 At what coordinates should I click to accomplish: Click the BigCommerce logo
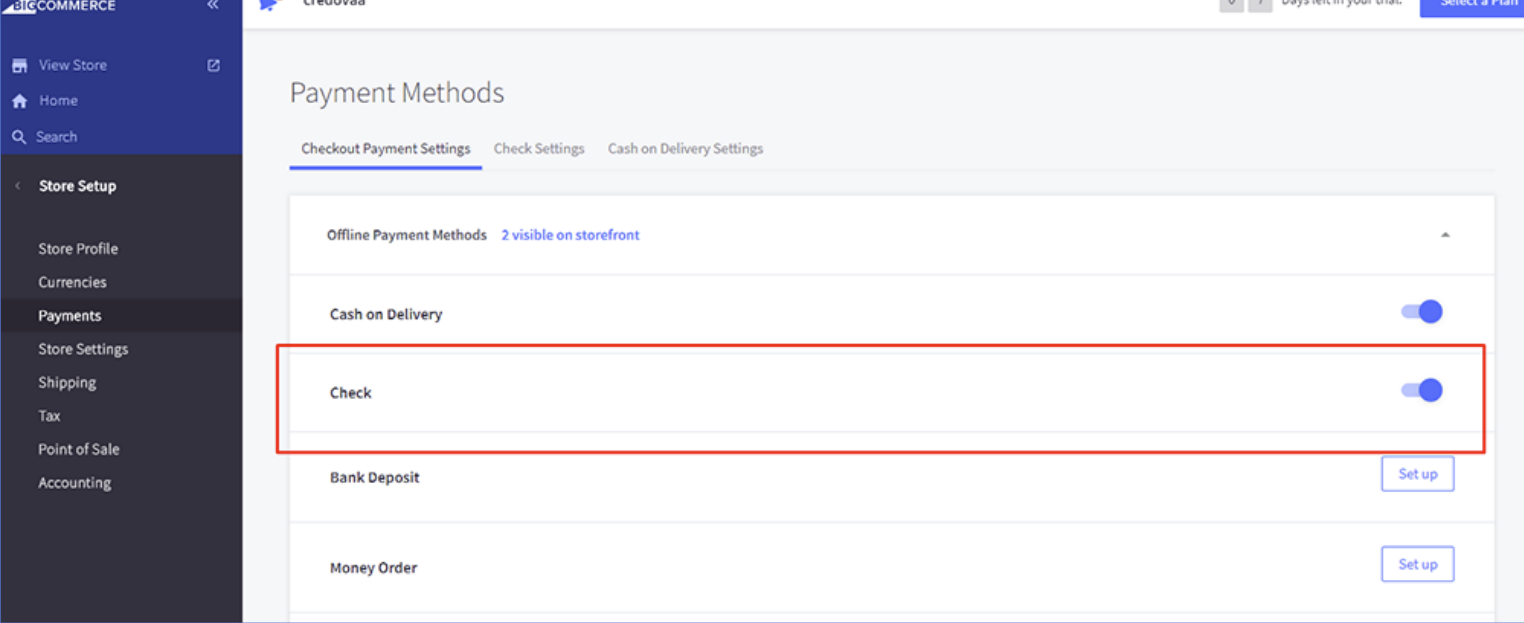64,6
